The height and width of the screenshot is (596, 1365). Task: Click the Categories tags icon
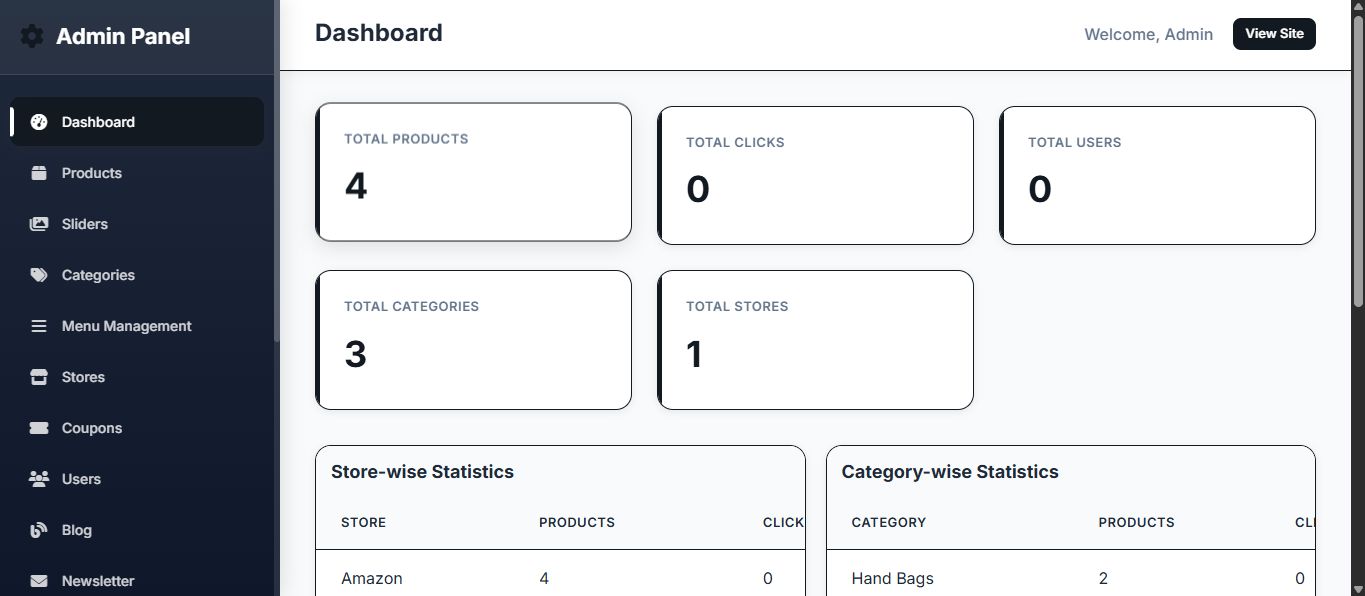coord(39,275)
